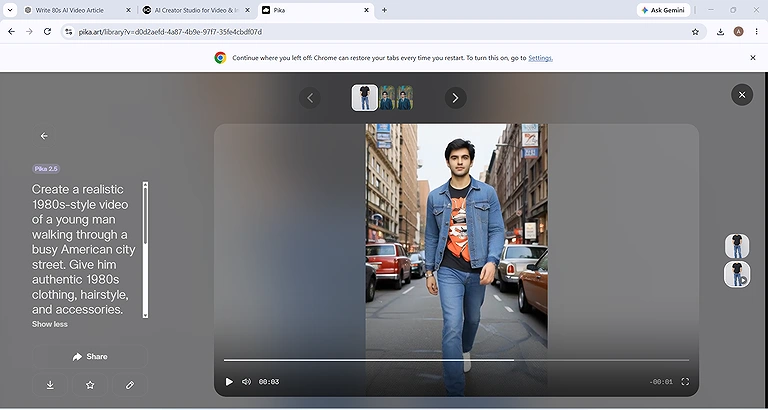Close the Write 80s AI Video Article tab
768x410 pixels.
[x=128, y=10]
